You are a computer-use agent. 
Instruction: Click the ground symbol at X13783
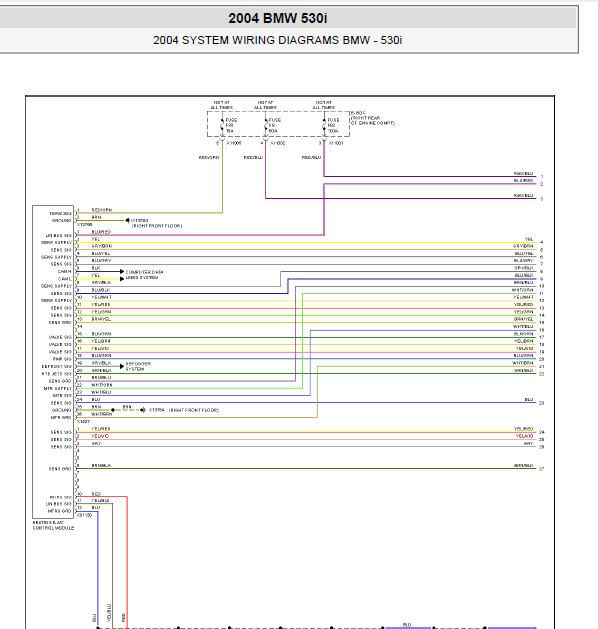(127, 220)
